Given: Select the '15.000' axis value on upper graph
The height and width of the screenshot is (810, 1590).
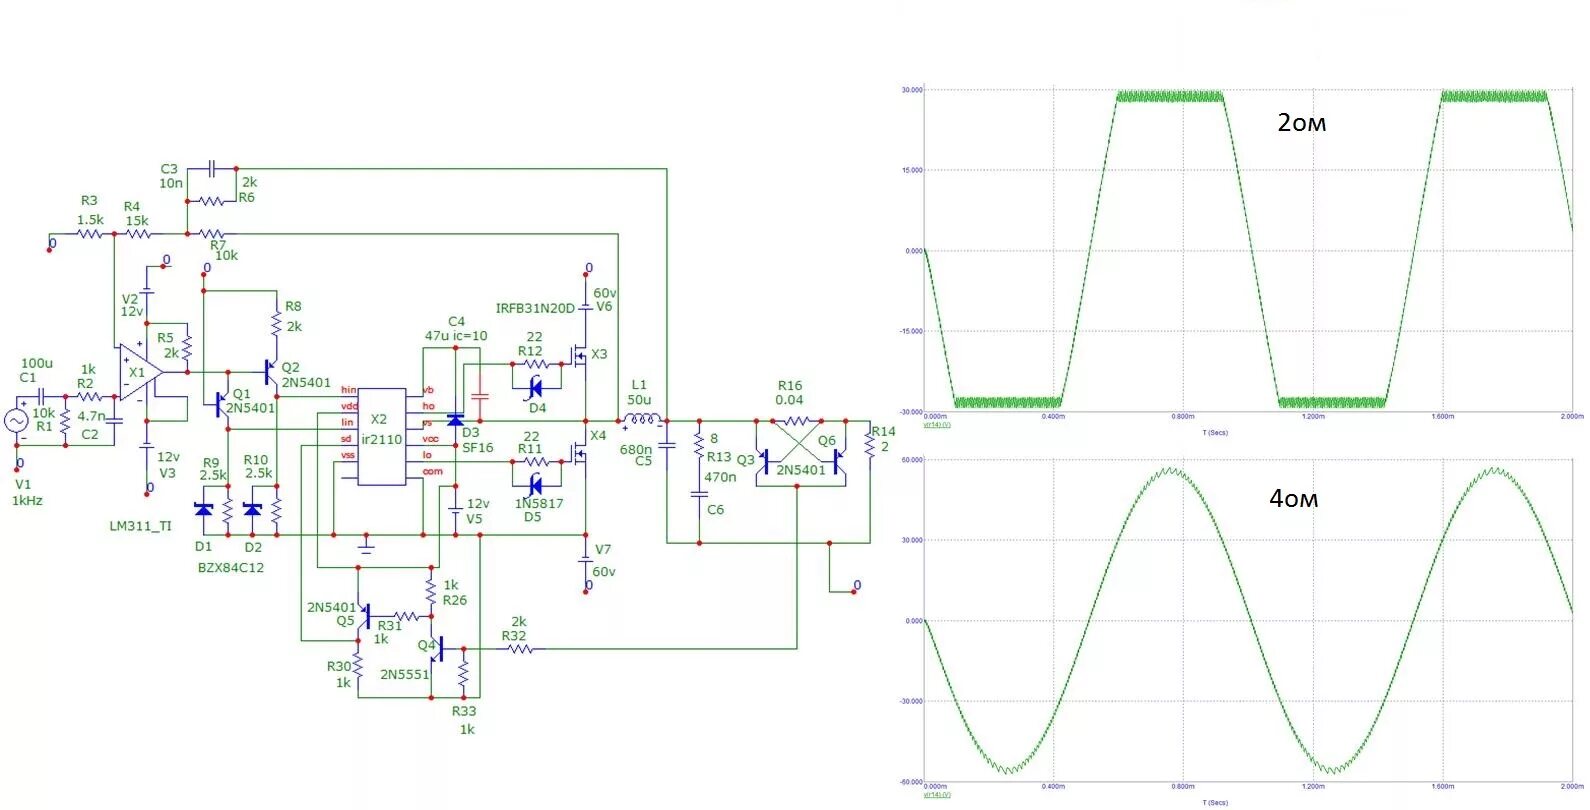Looking at the screenshot, I should tap(912, 170).
